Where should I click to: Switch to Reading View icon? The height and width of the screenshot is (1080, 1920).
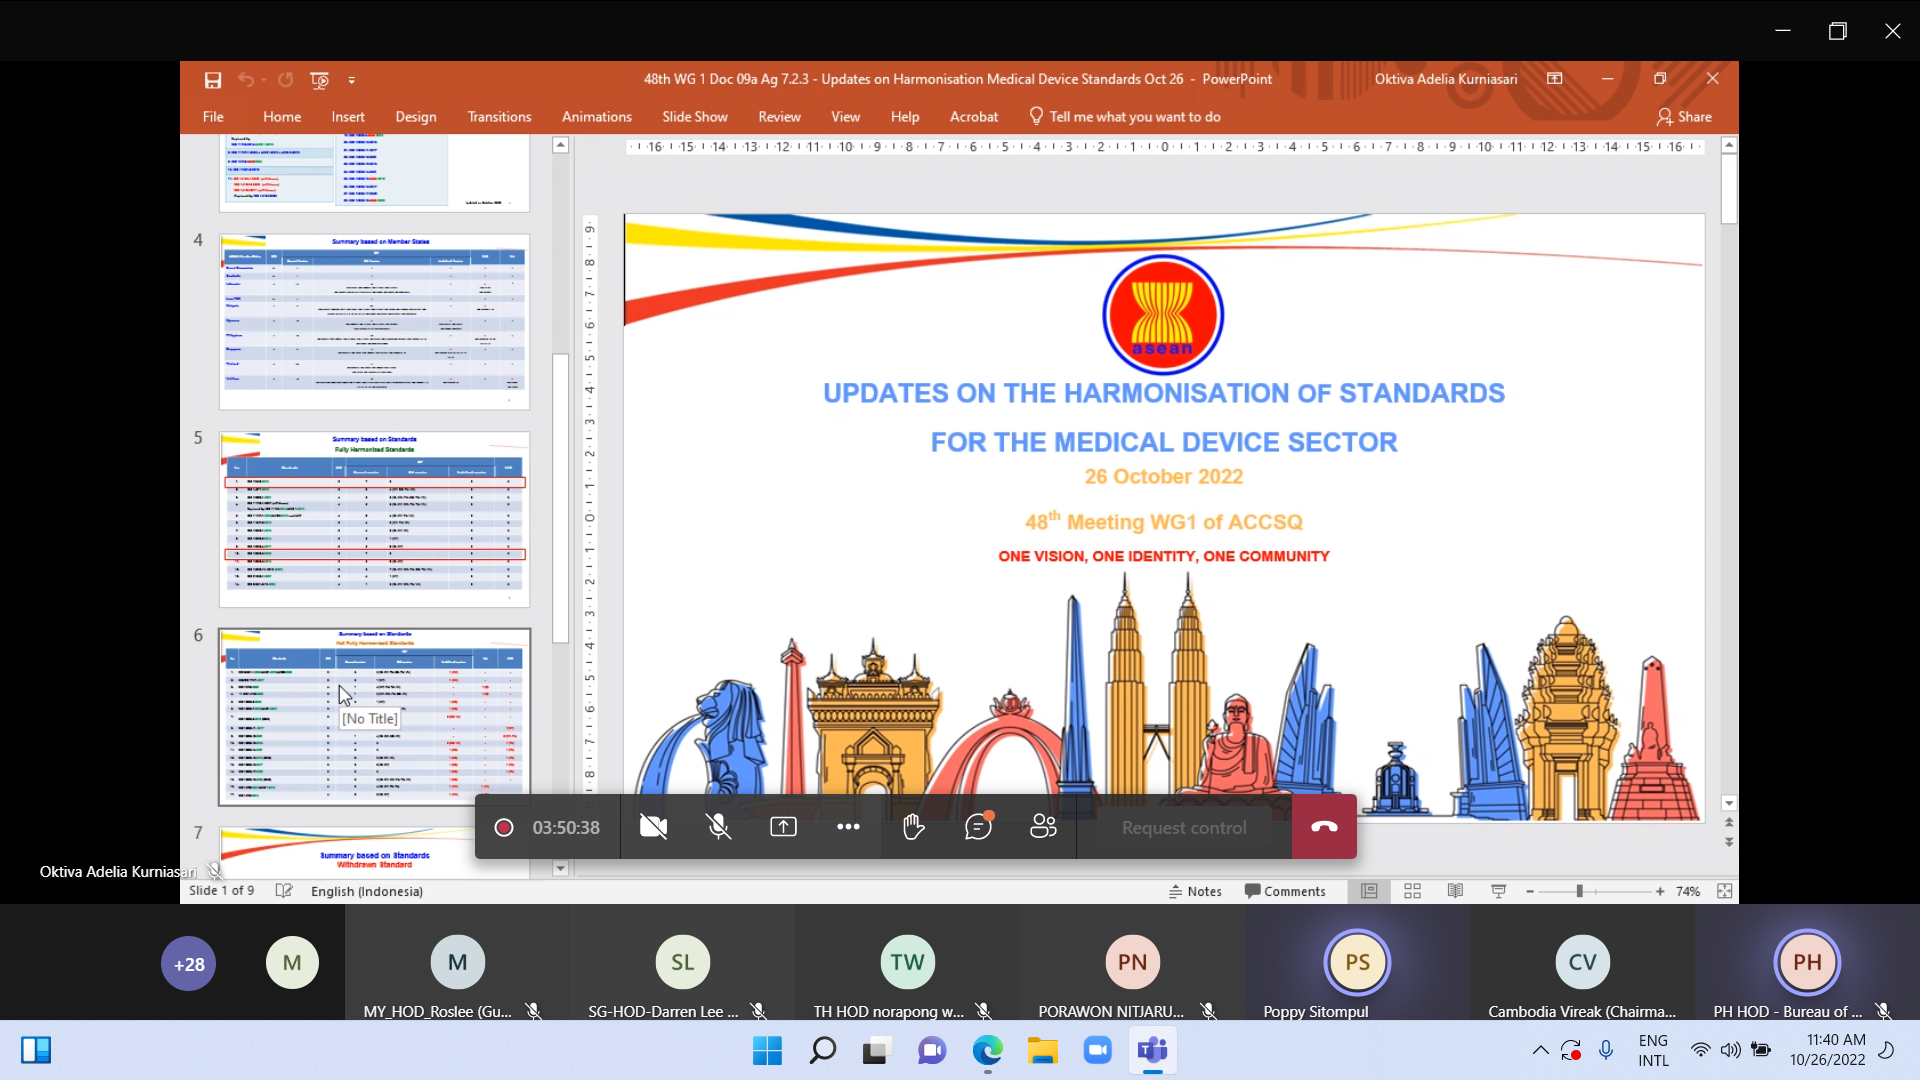1455,891
